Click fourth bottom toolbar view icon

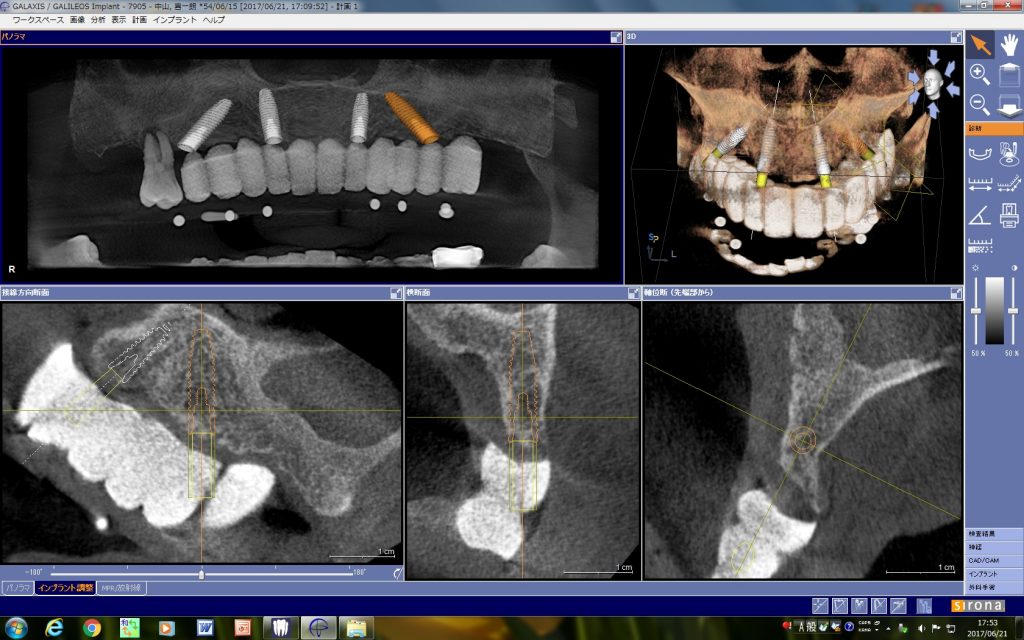(x=879, y=606)
